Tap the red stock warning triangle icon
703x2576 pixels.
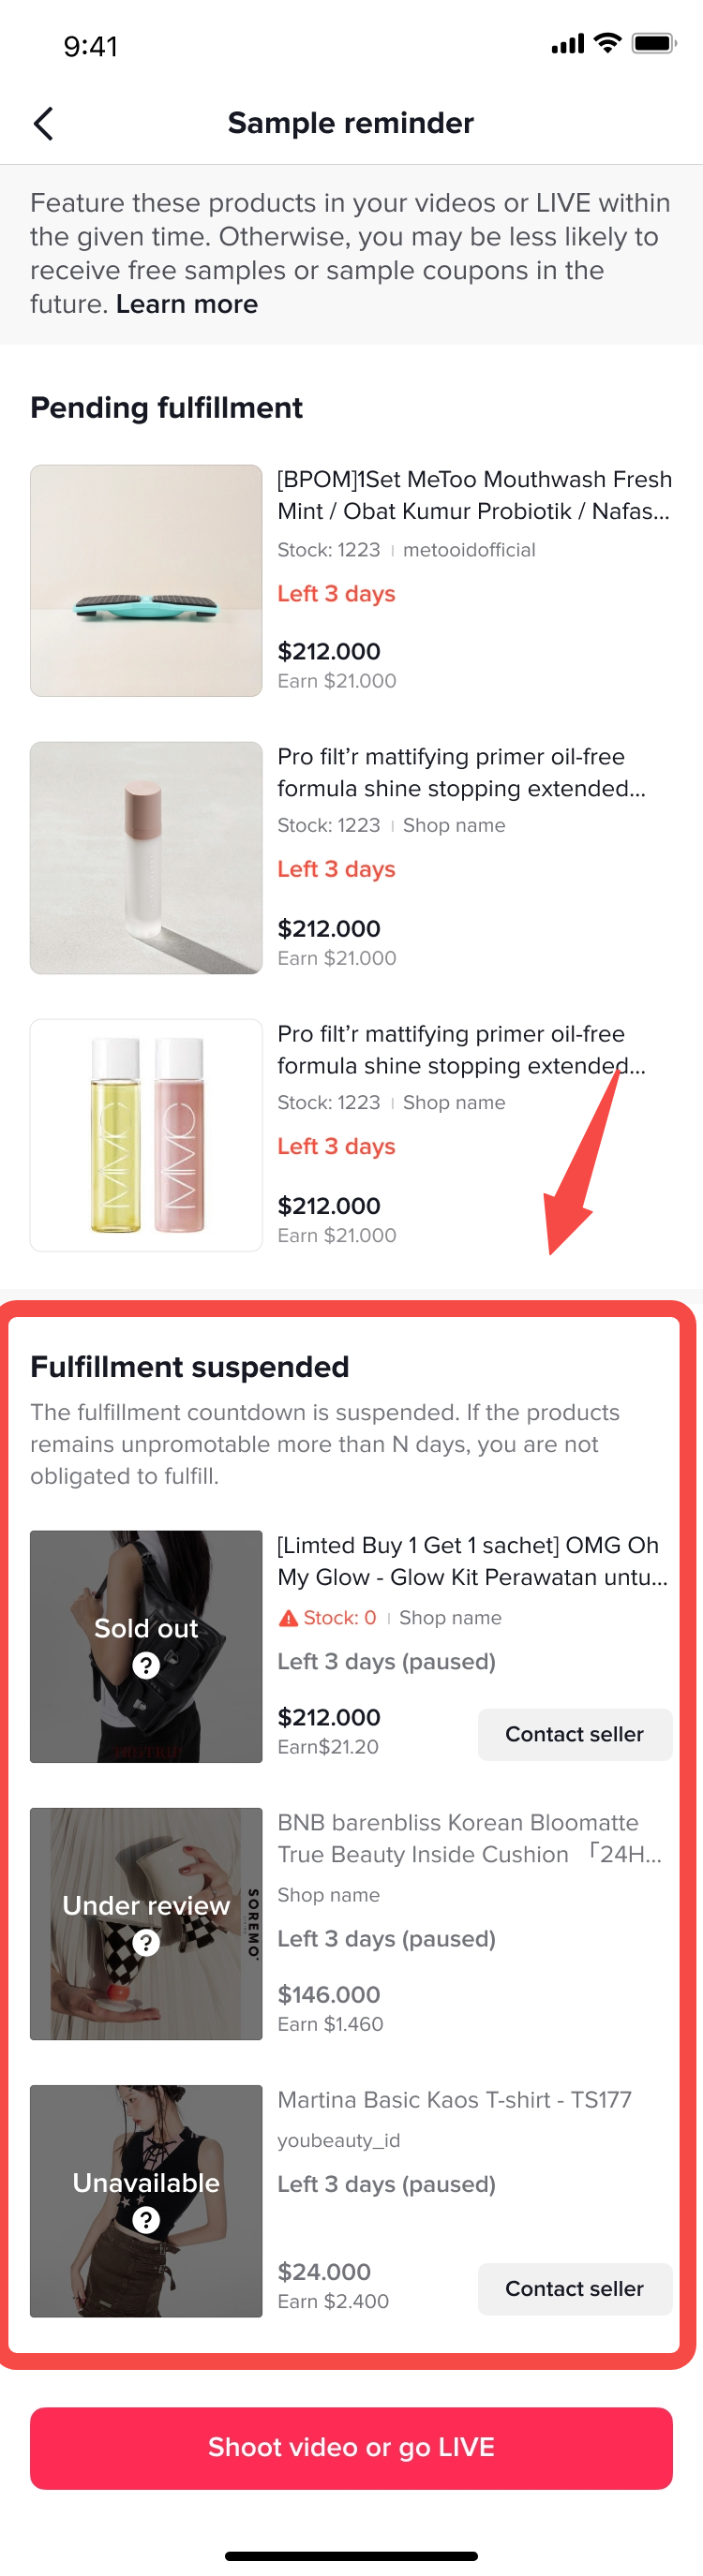pyautogui.click(x=288, y=1618)
